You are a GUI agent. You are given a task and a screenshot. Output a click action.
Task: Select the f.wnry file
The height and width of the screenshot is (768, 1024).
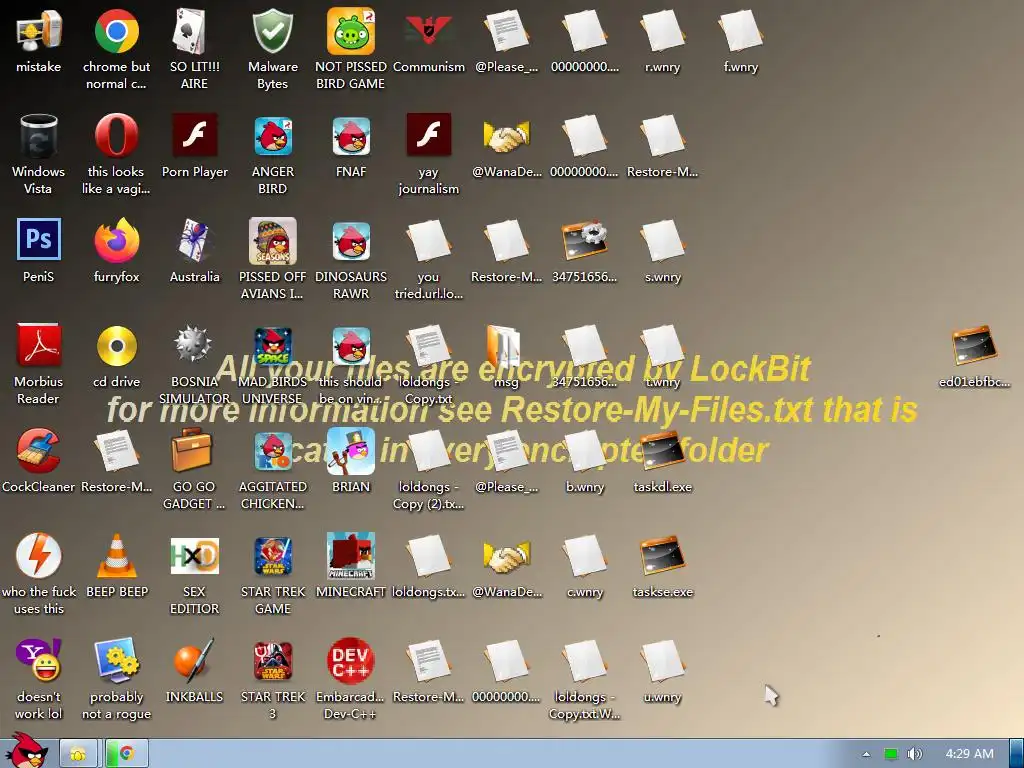[741, 31]
